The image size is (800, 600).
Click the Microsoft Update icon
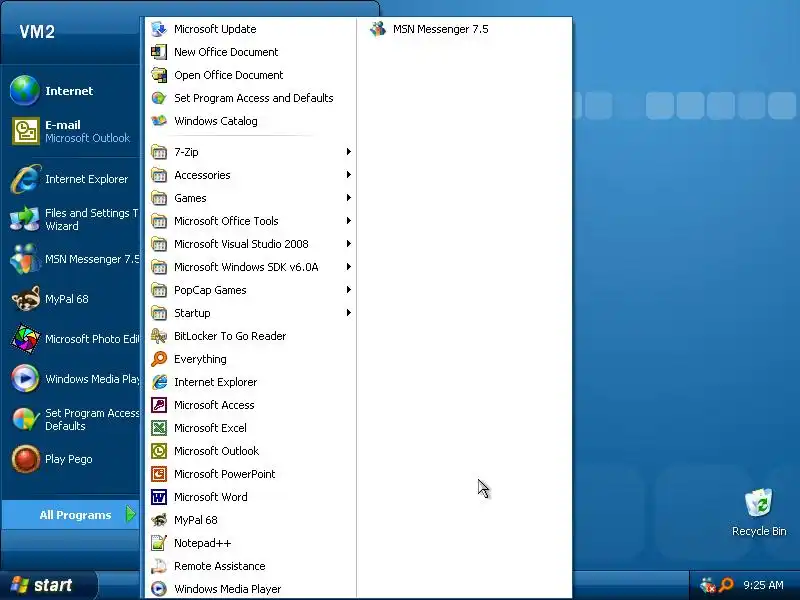(159, 29)
